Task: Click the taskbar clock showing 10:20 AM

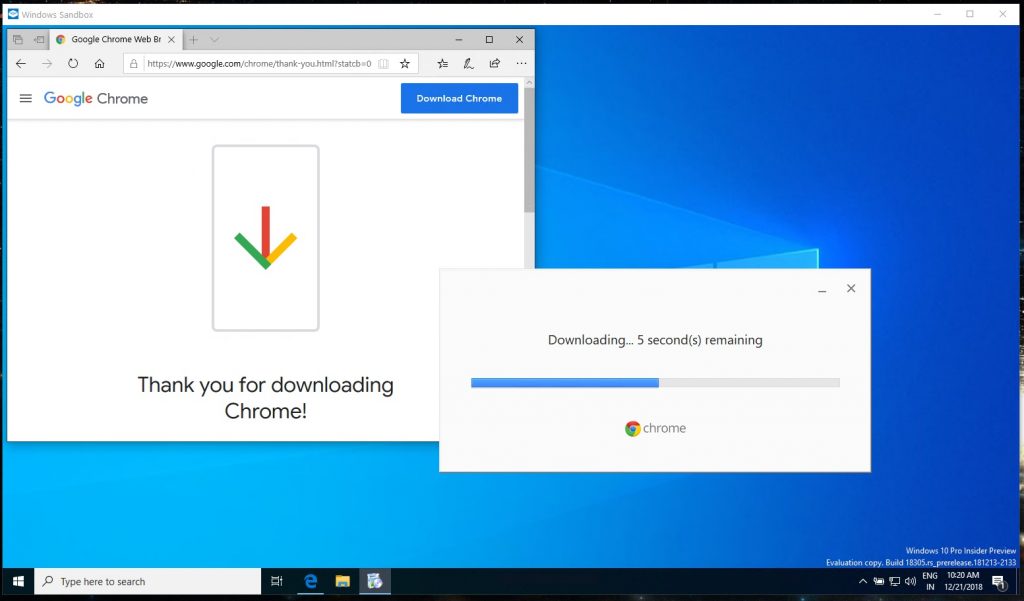Action: 963,581
